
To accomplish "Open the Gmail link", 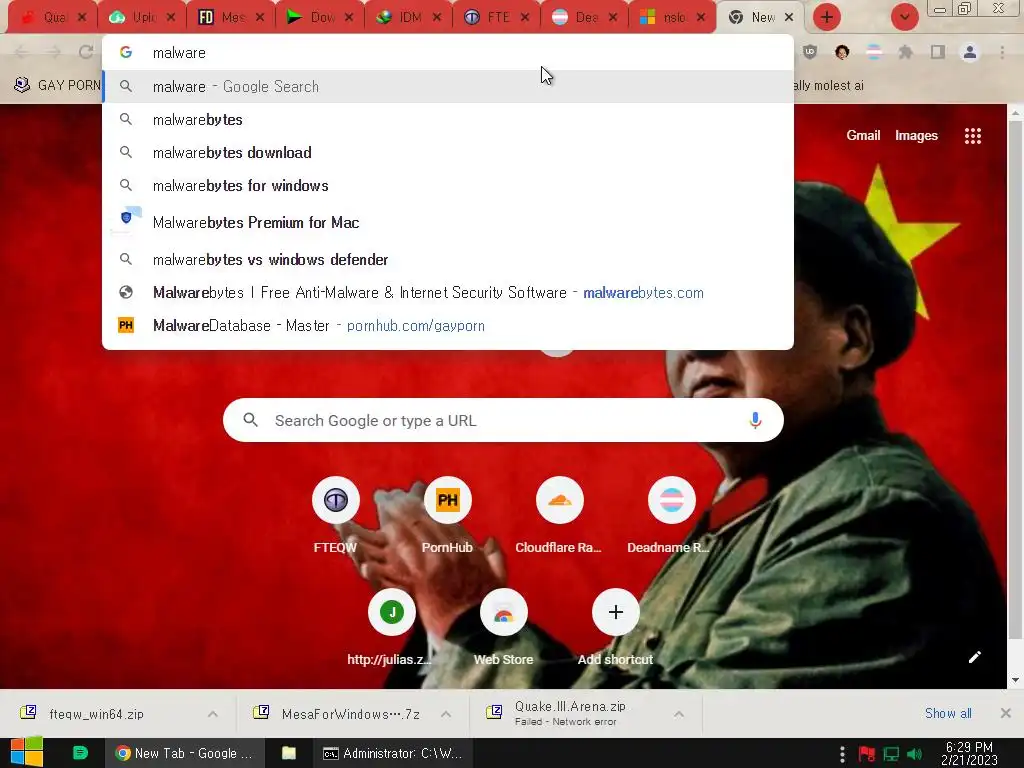I will (863, 135).
